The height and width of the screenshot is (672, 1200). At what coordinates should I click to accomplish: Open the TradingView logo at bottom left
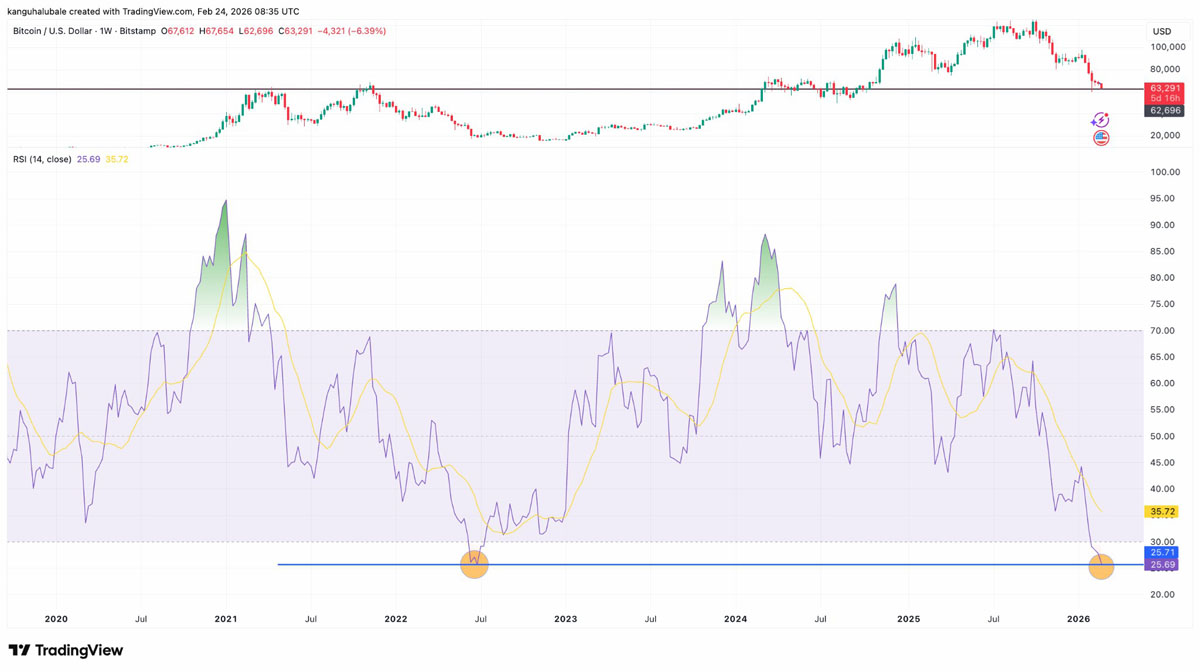tap(66, 650)
